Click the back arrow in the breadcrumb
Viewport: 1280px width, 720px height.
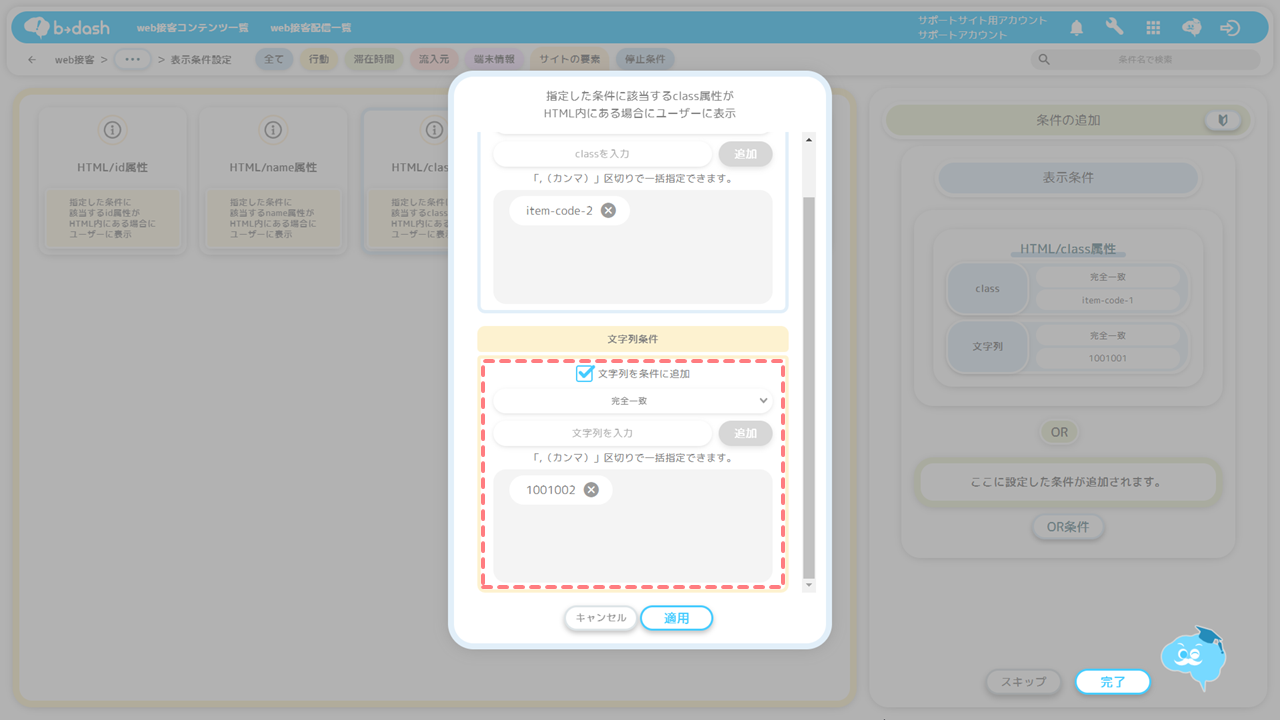pos(32,60)
